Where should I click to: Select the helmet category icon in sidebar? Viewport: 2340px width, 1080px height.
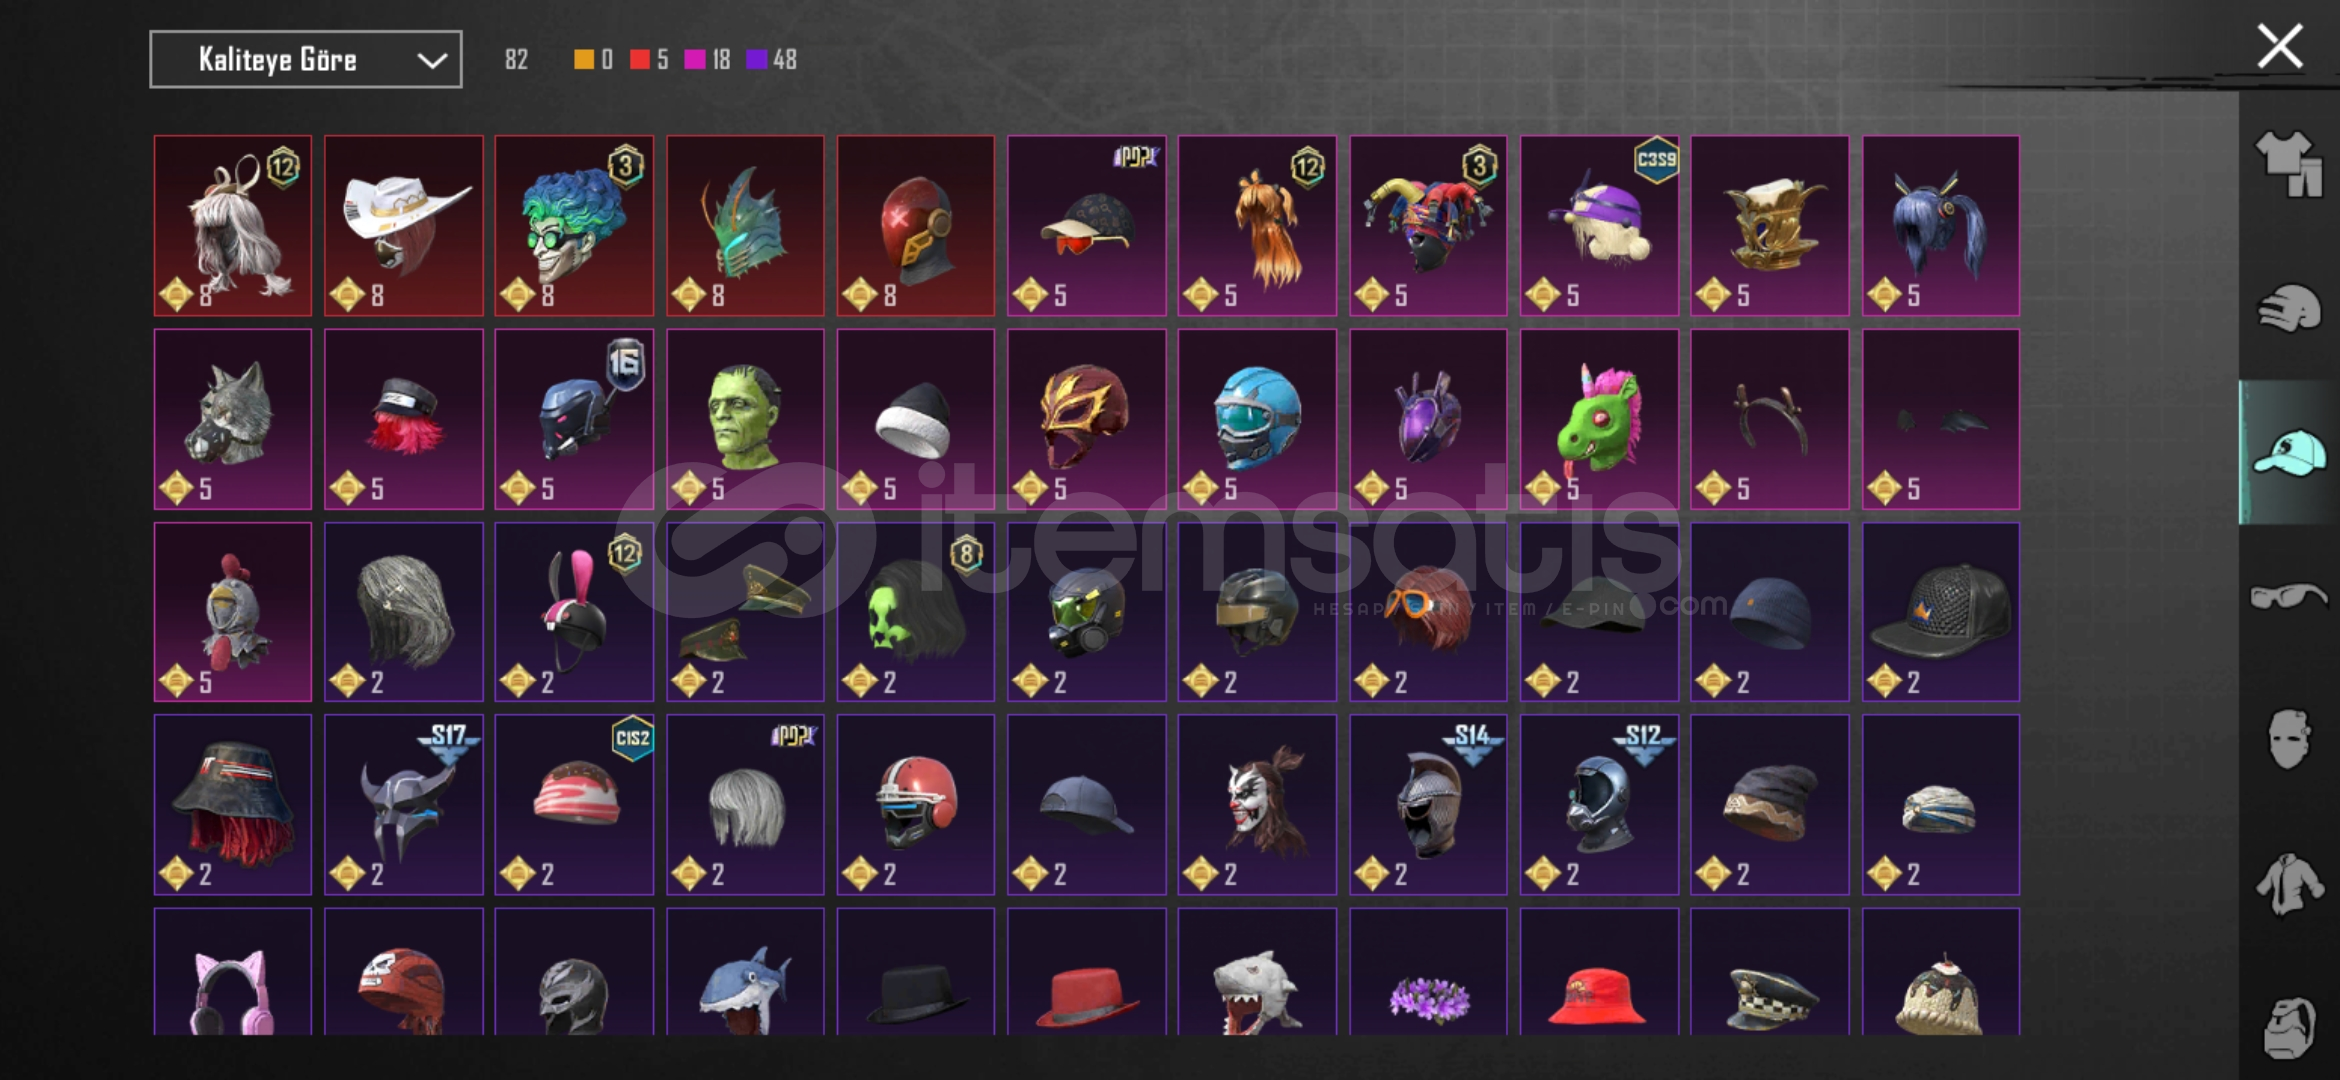[x=2288, y=308]
